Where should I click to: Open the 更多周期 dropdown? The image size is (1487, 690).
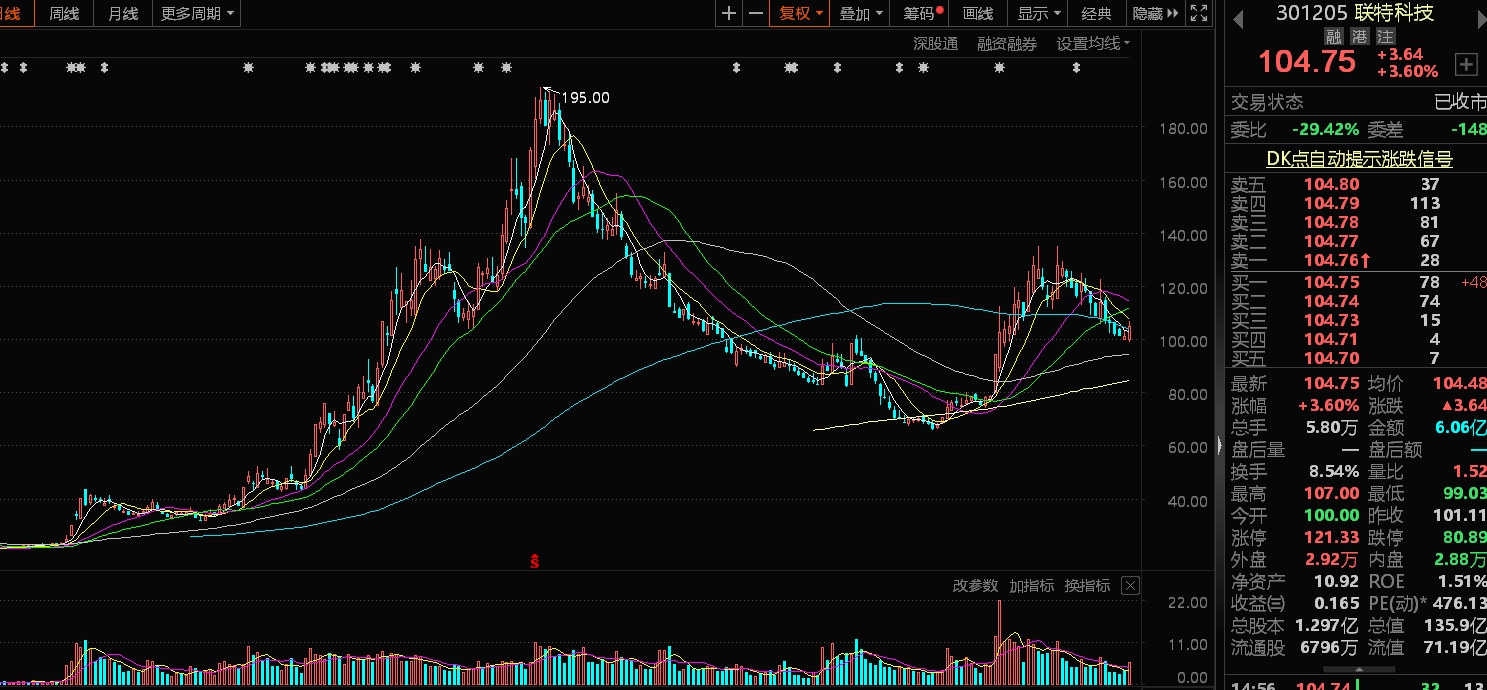(x=197, y=13)
